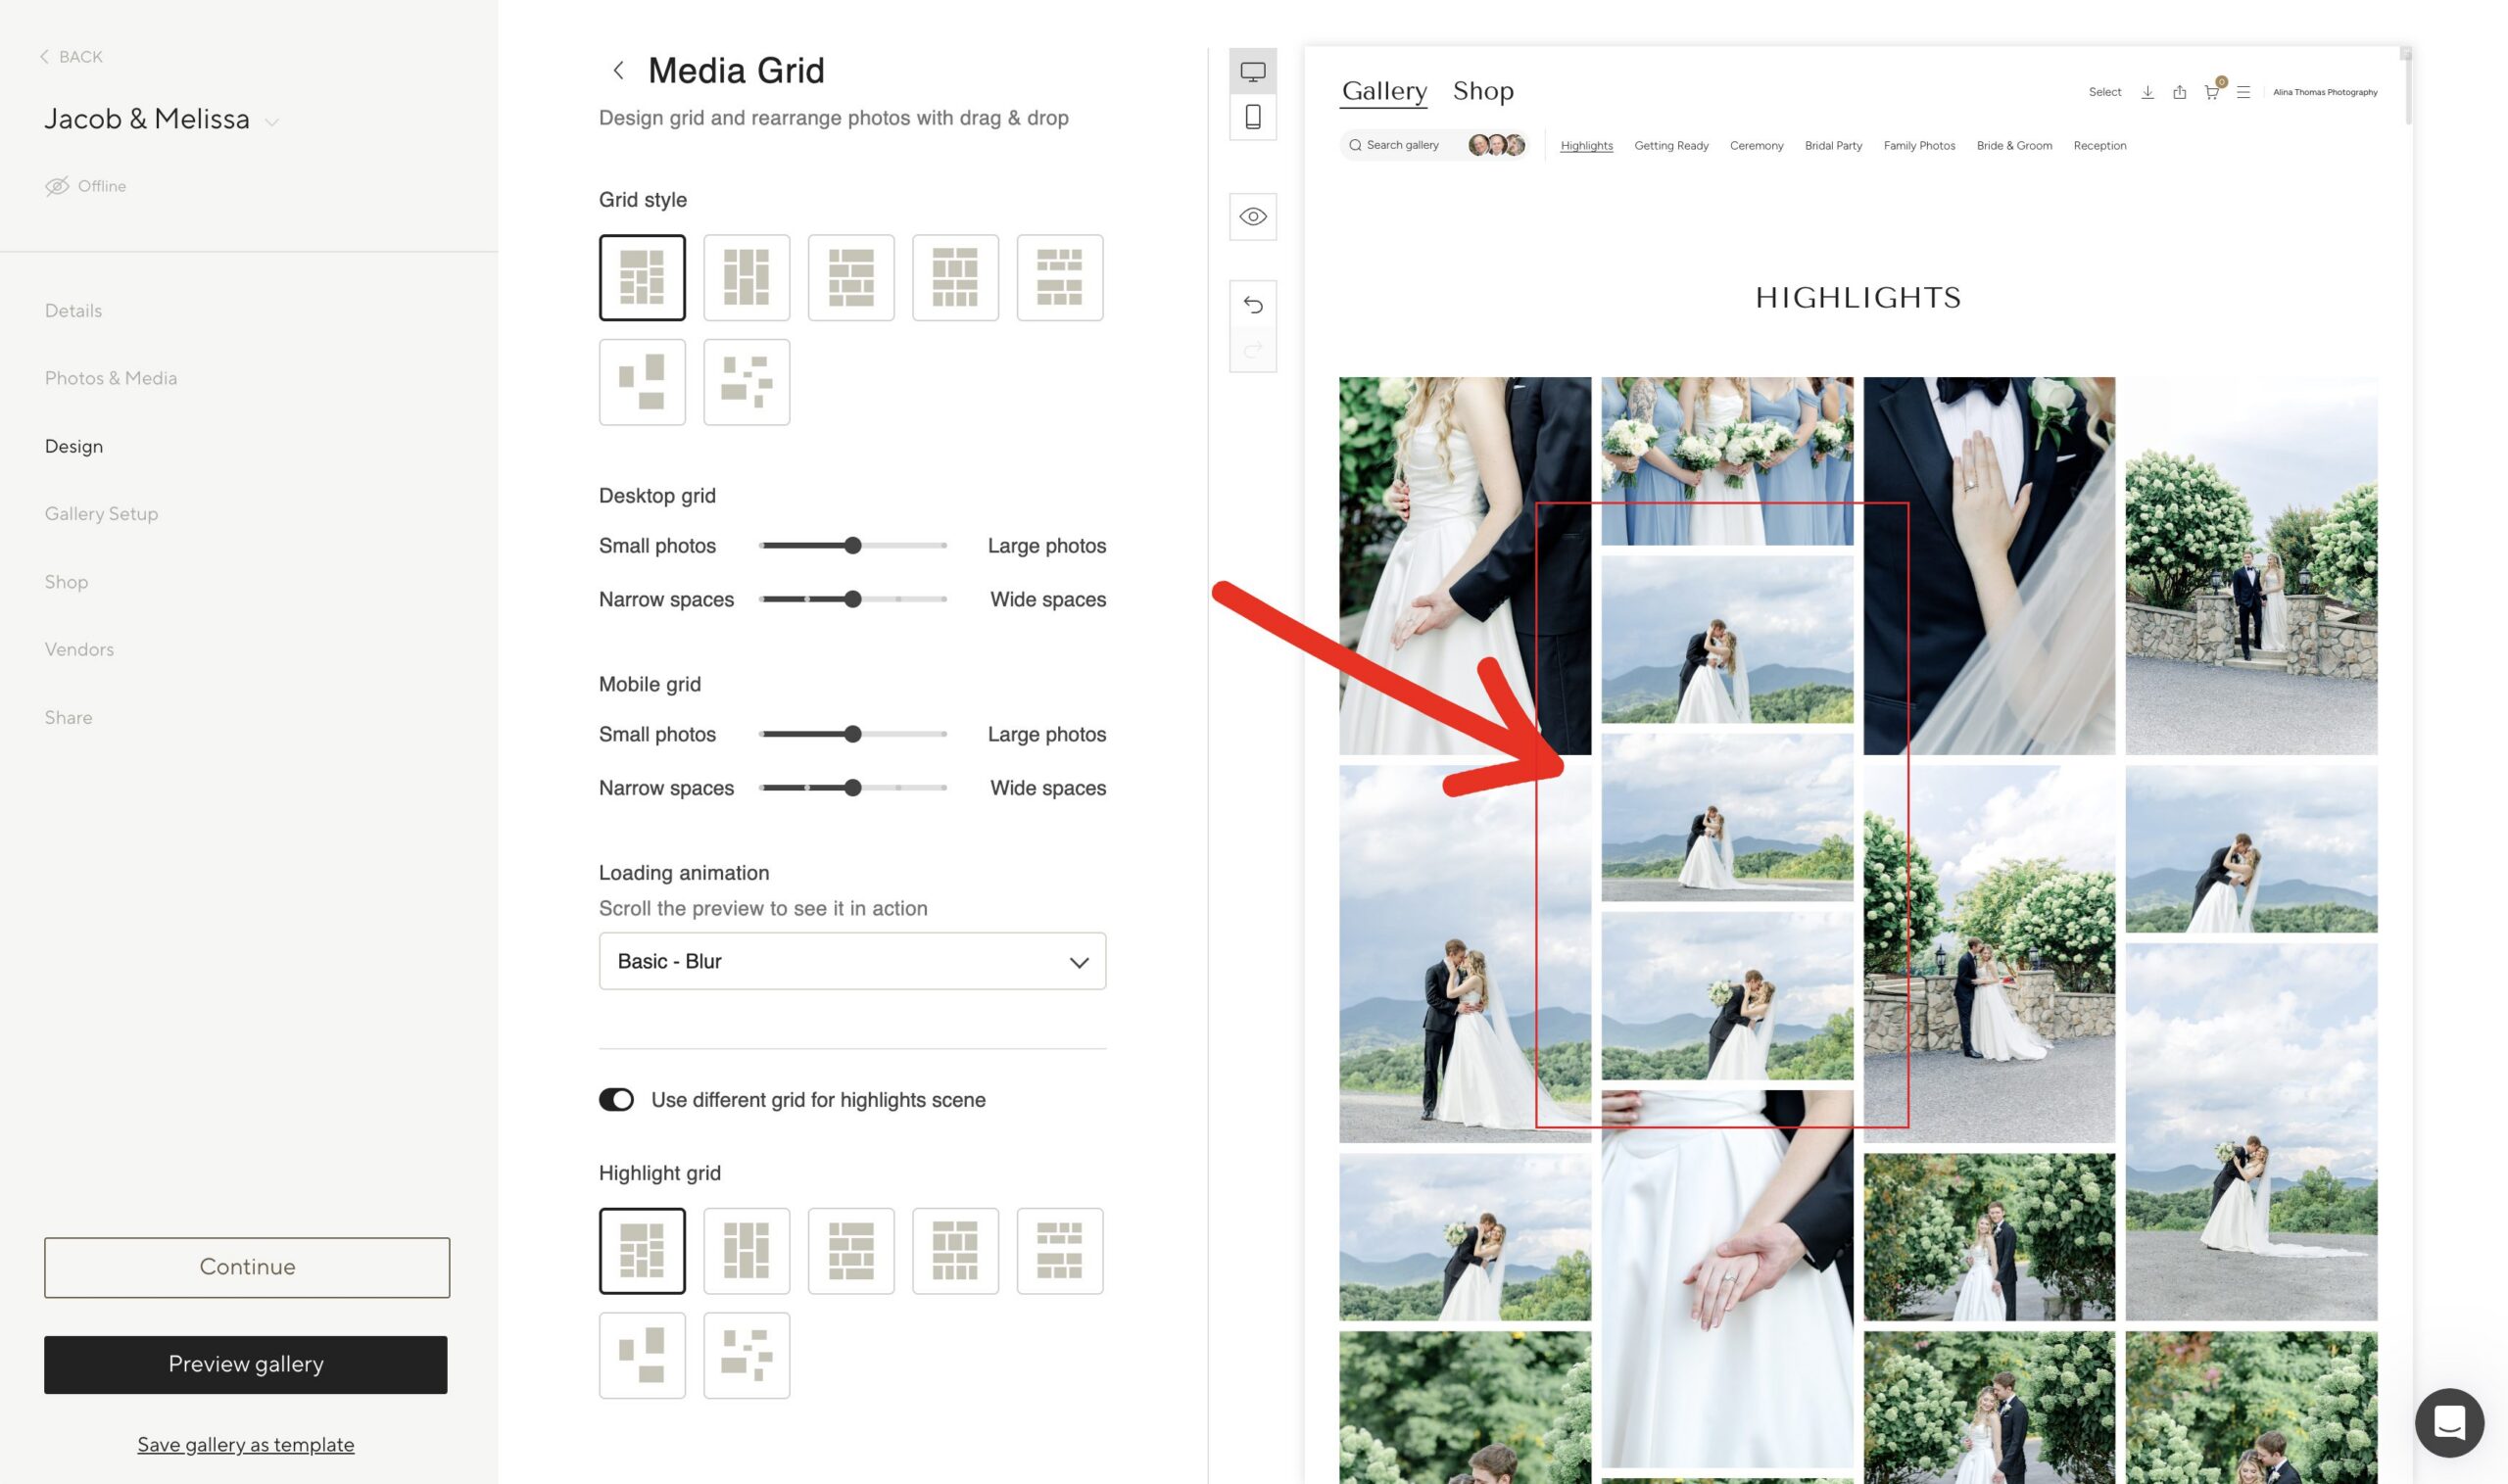Expand the Jacob & Melissa gallery chevron
Screen dimensions: 2508x1484
click(x=271, y=122)
